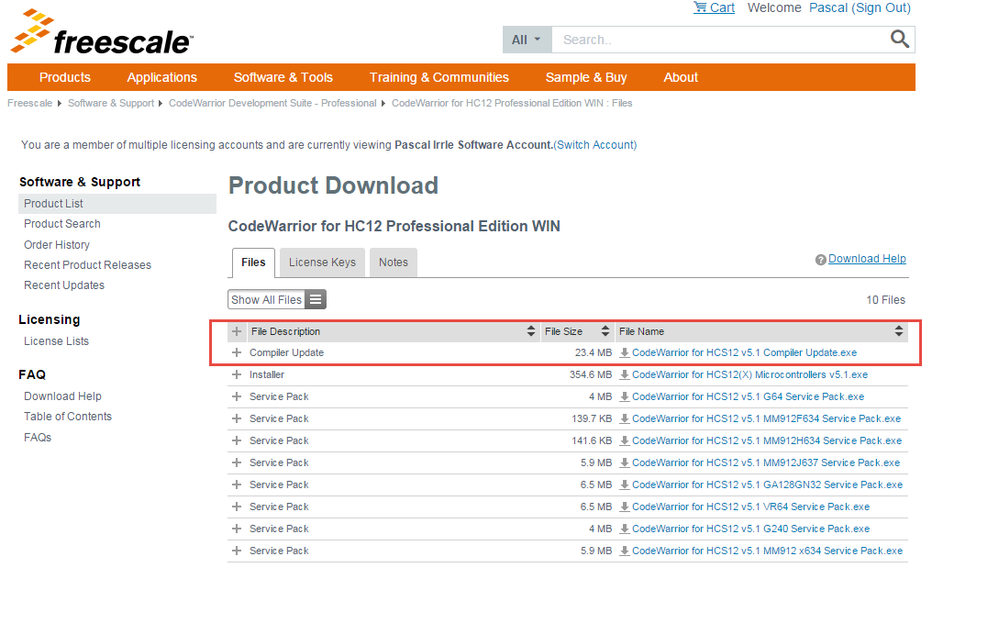Click the Pascal (Sign Out) link
The width and height of the screenshot is (999, 636).
click(x=859, y=8)
